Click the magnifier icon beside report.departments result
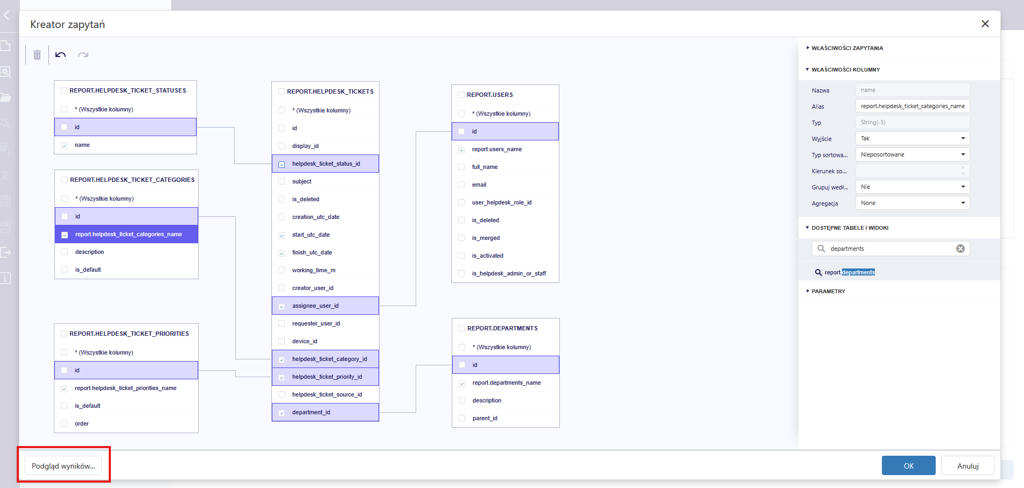Viewport: 1024px width, 488px height. [x=818, y=272]
